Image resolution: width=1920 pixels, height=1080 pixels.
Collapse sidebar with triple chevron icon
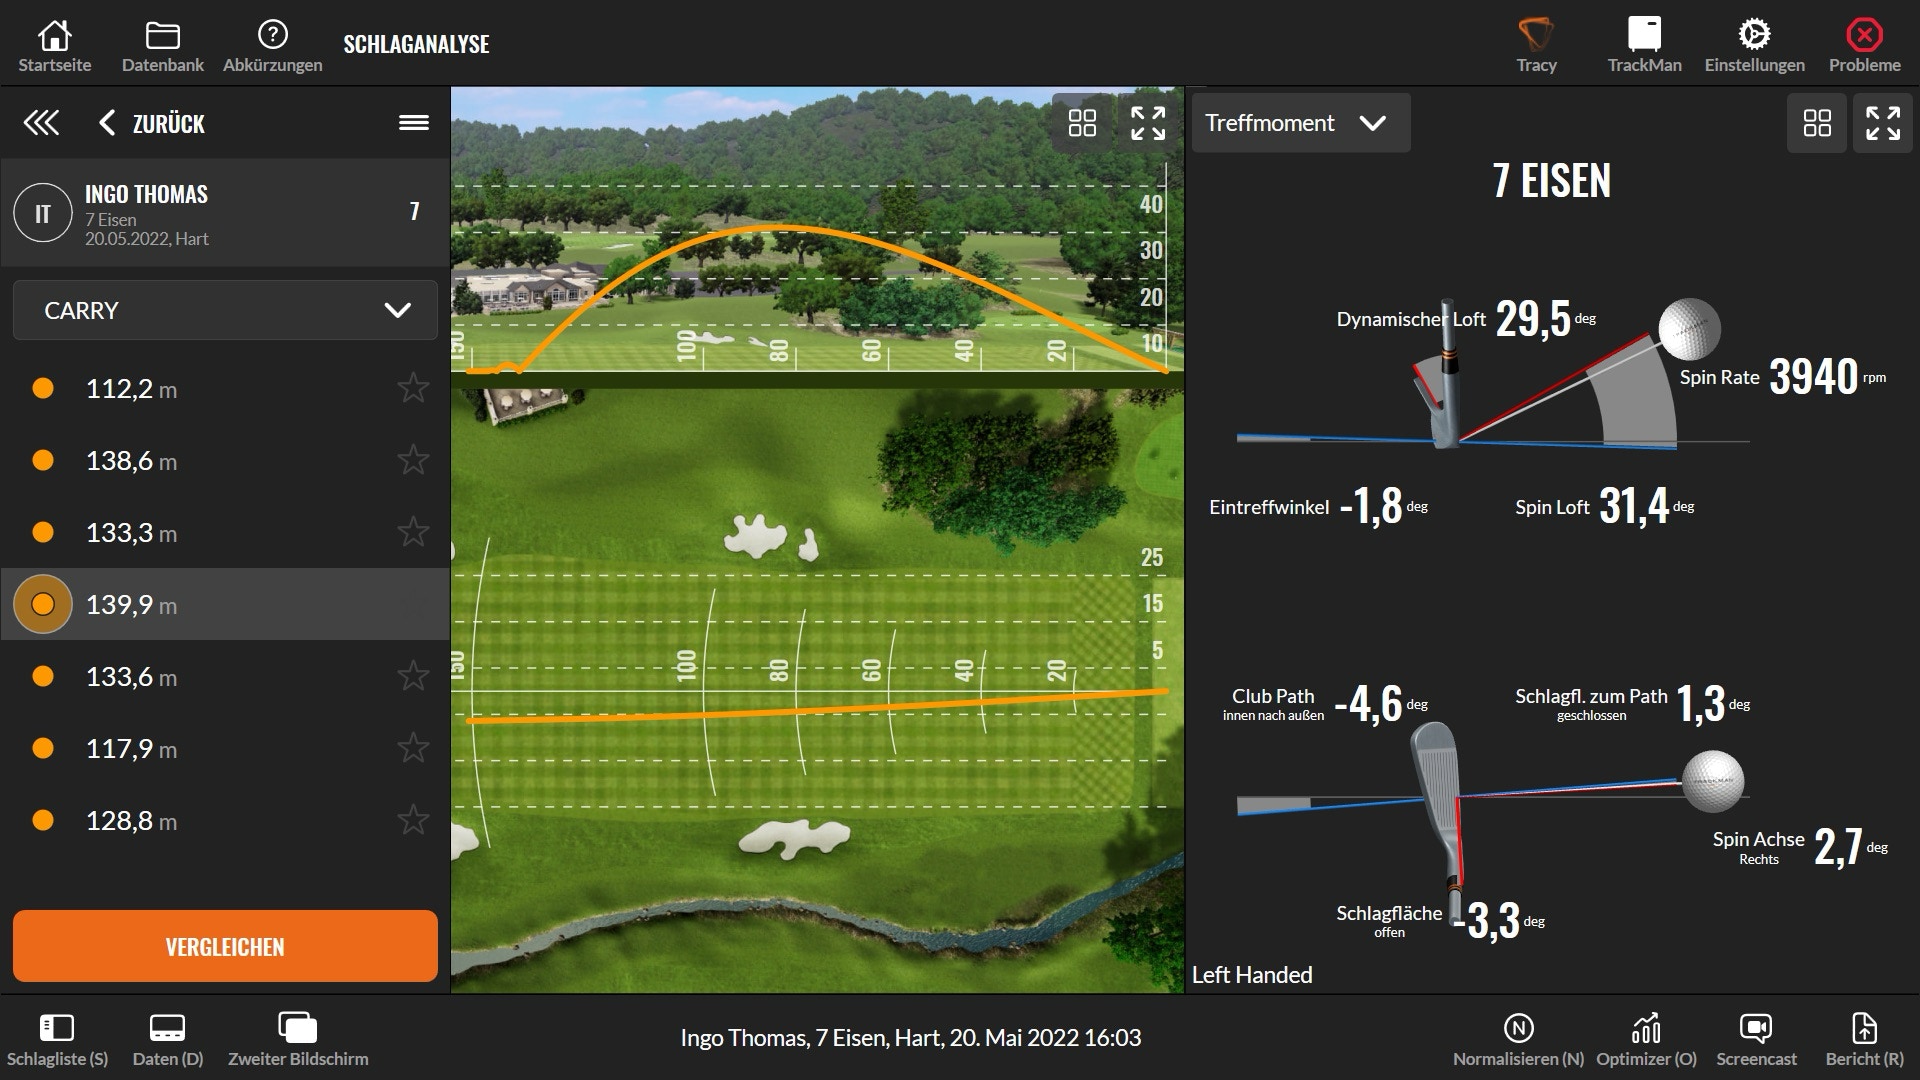coord(41,123)
